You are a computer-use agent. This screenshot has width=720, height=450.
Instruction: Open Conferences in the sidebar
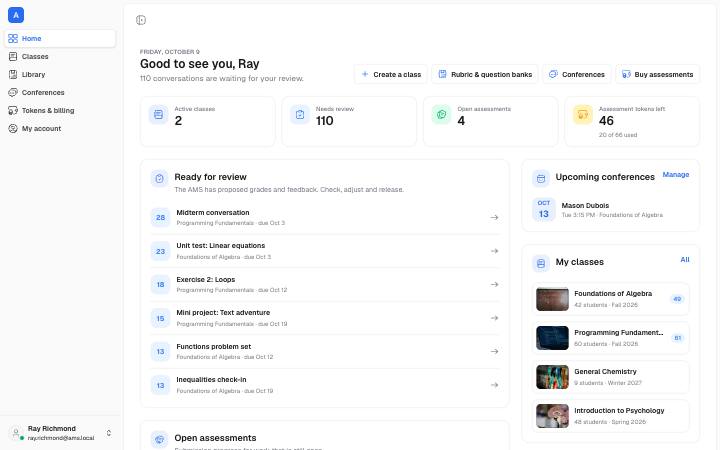60,92
